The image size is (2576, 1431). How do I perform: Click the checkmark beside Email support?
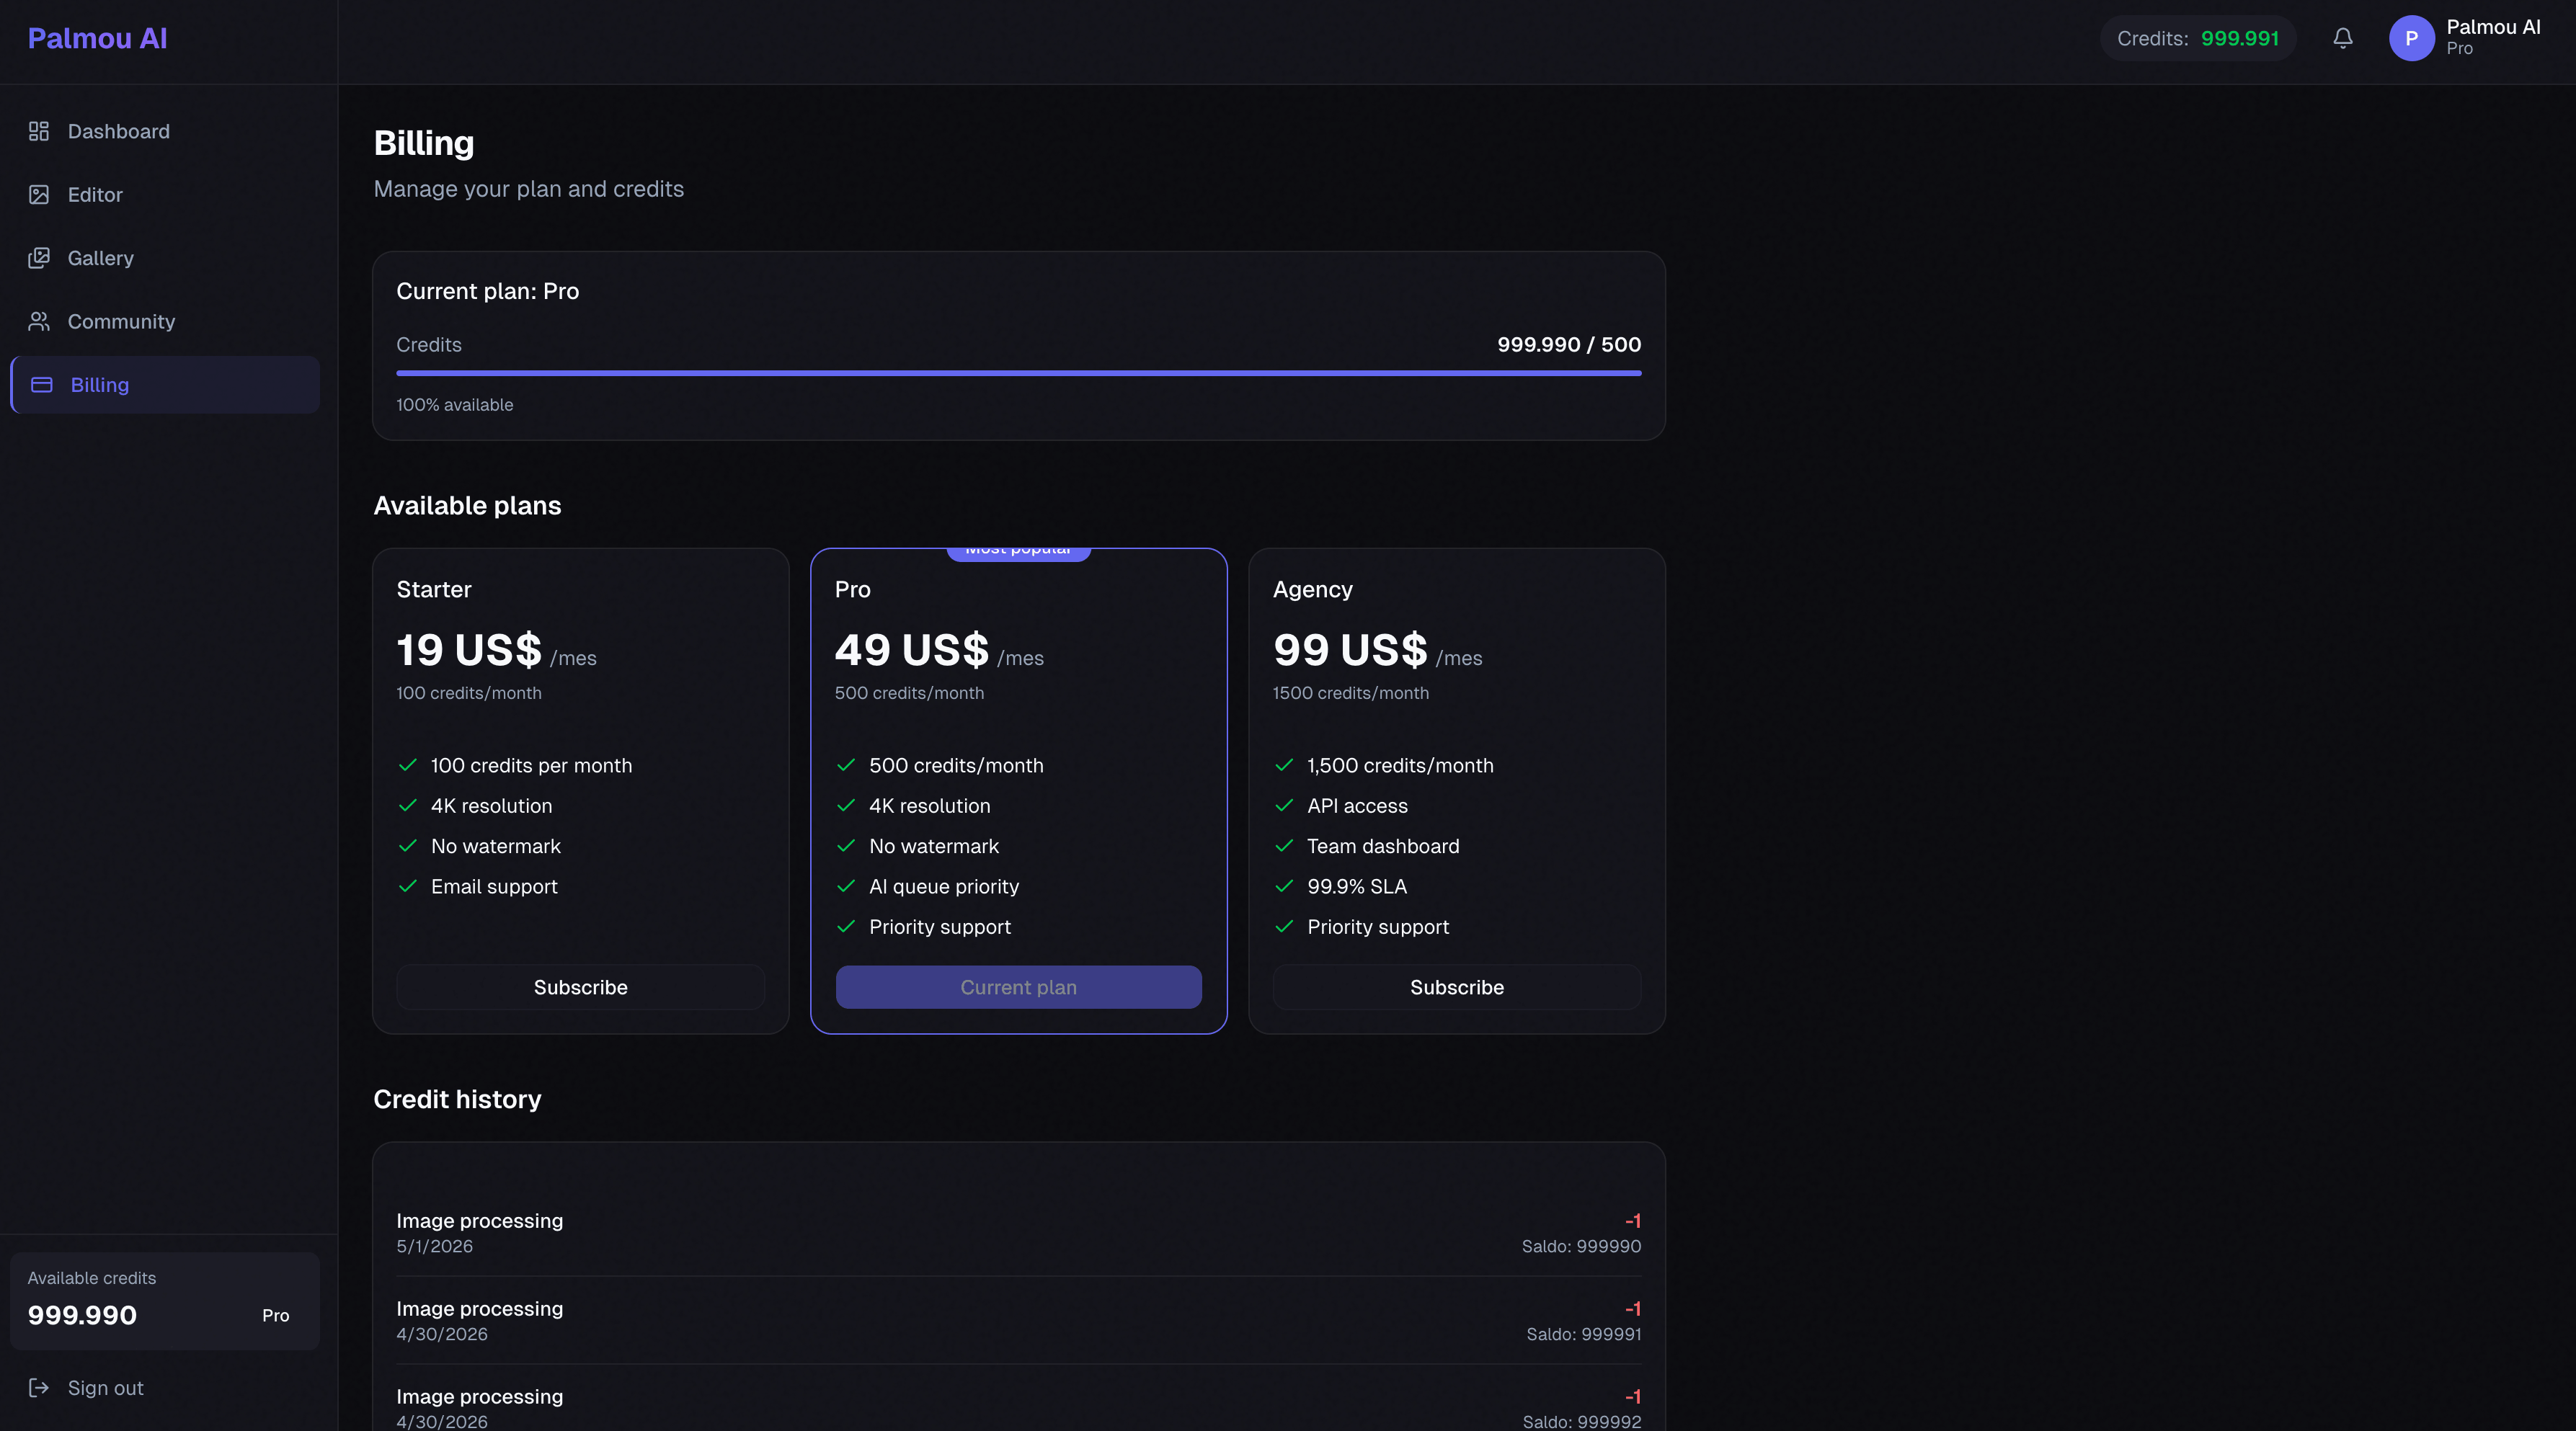[408, 886]
